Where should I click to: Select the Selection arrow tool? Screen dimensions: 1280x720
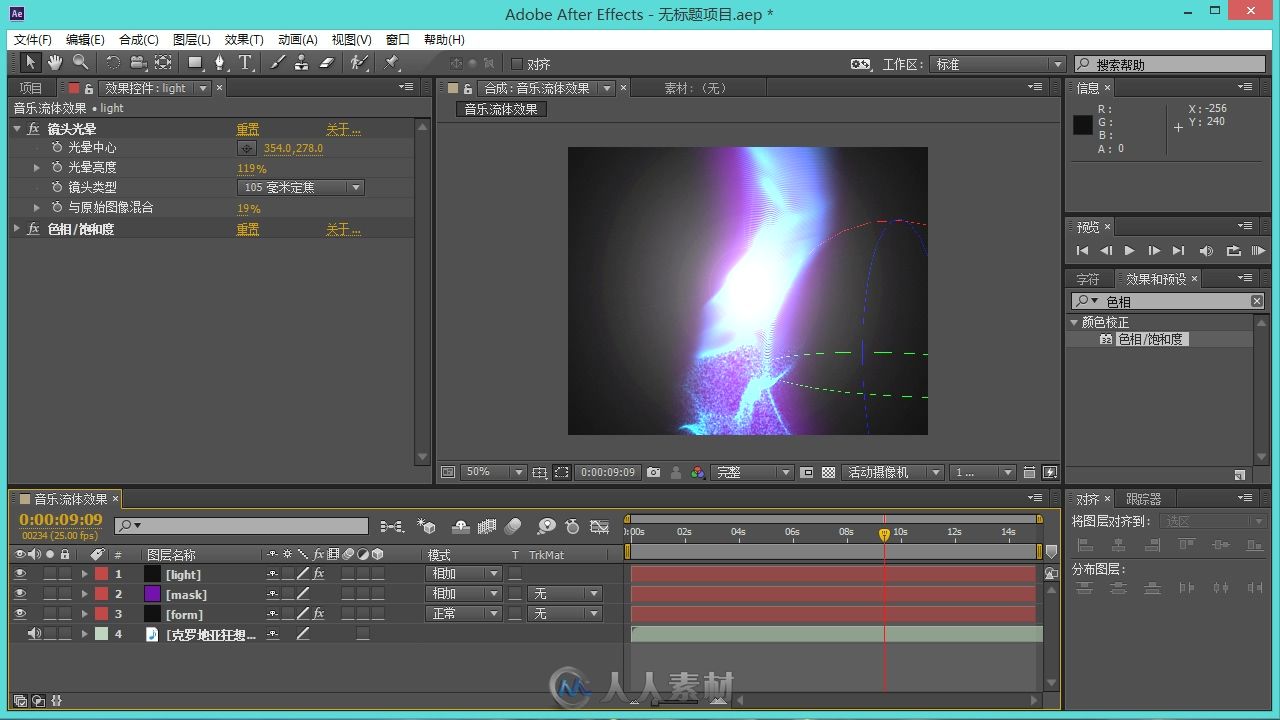click(x=30, y=63)
